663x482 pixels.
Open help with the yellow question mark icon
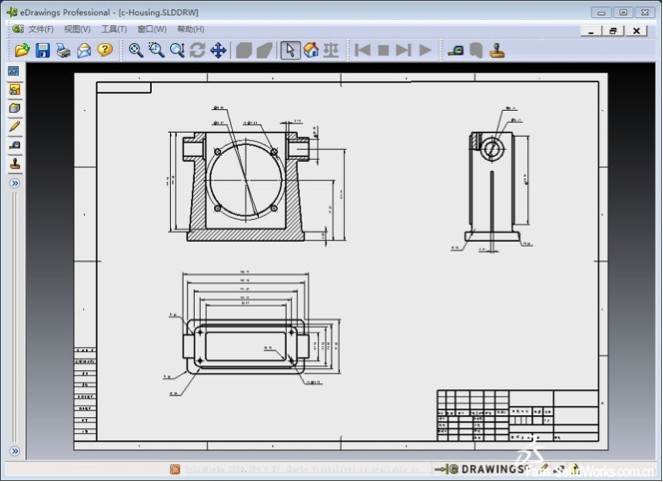coord(104,50)
